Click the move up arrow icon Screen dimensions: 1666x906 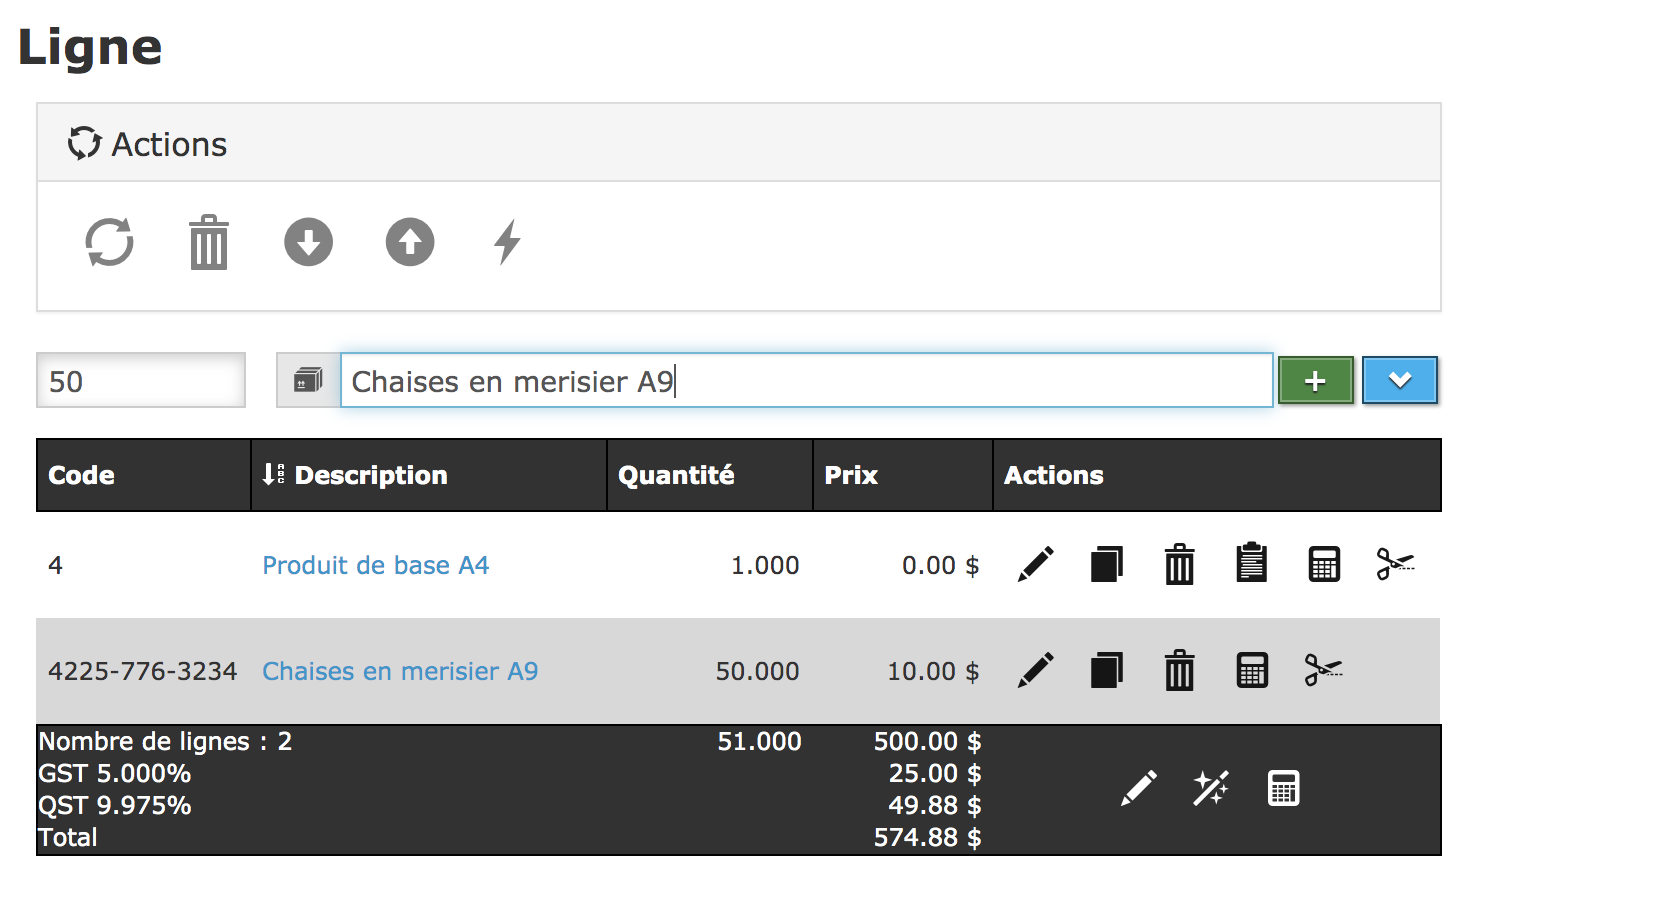click(x=410, y=242)
